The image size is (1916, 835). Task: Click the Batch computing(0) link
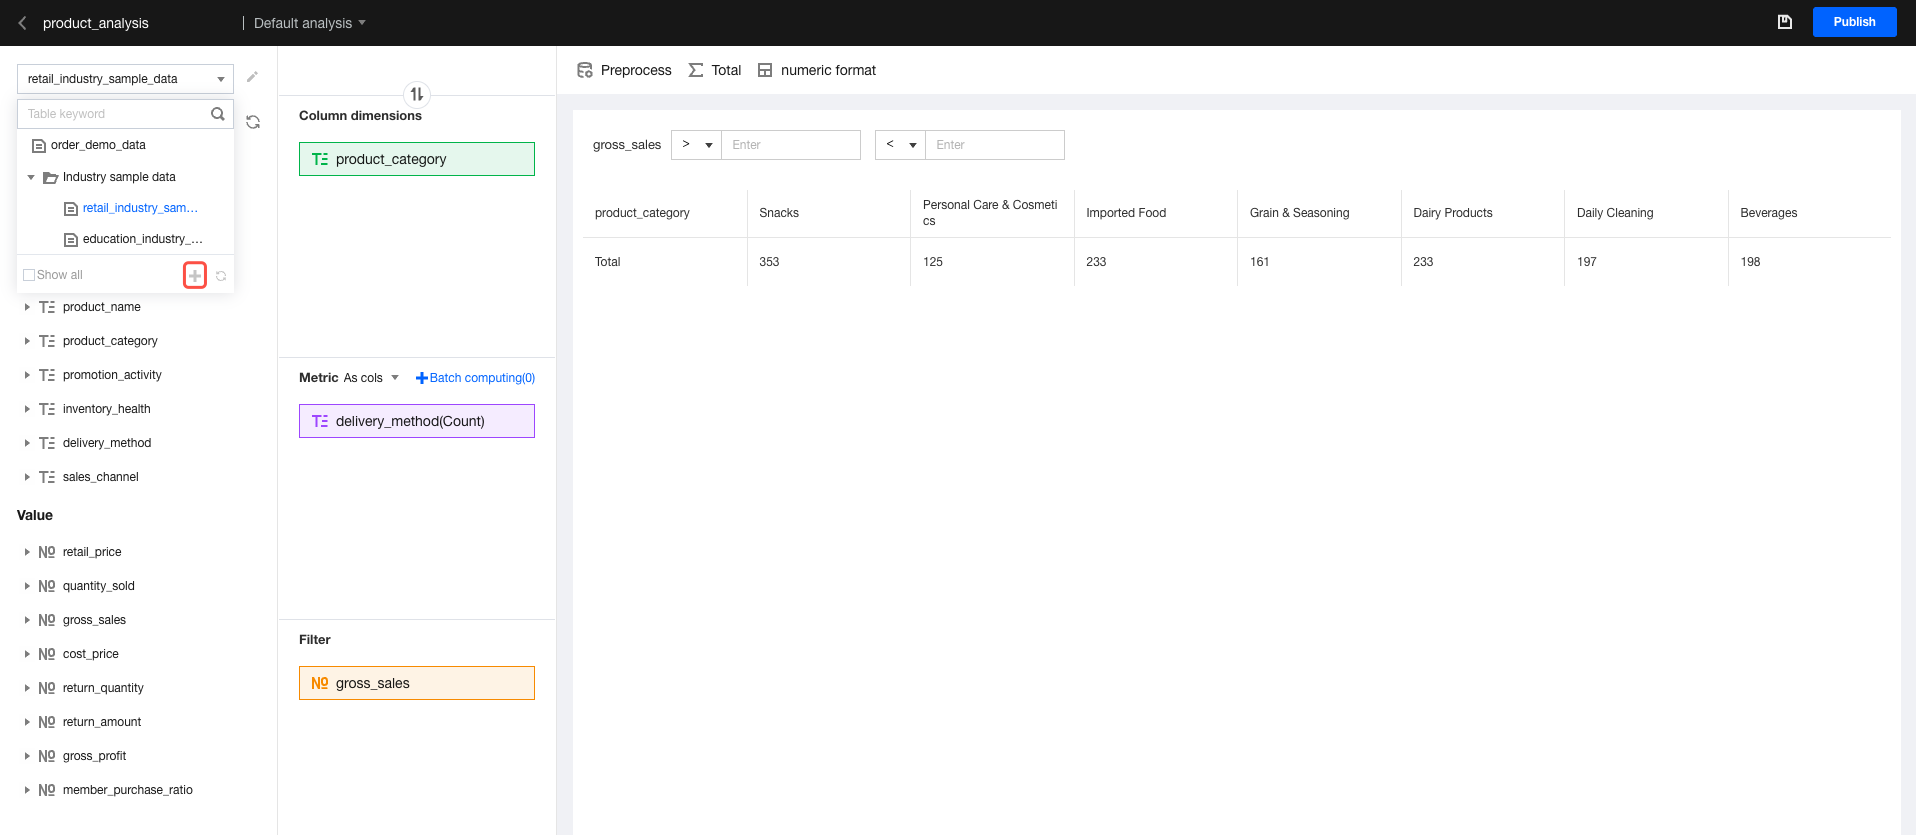[x=476, y=378]
